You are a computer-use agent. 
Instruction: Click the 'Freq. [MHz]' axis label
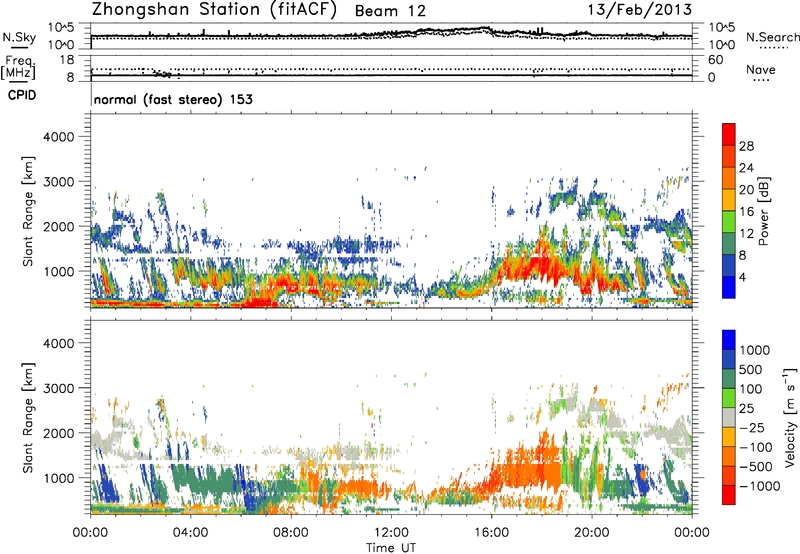[x=18, y=67]
